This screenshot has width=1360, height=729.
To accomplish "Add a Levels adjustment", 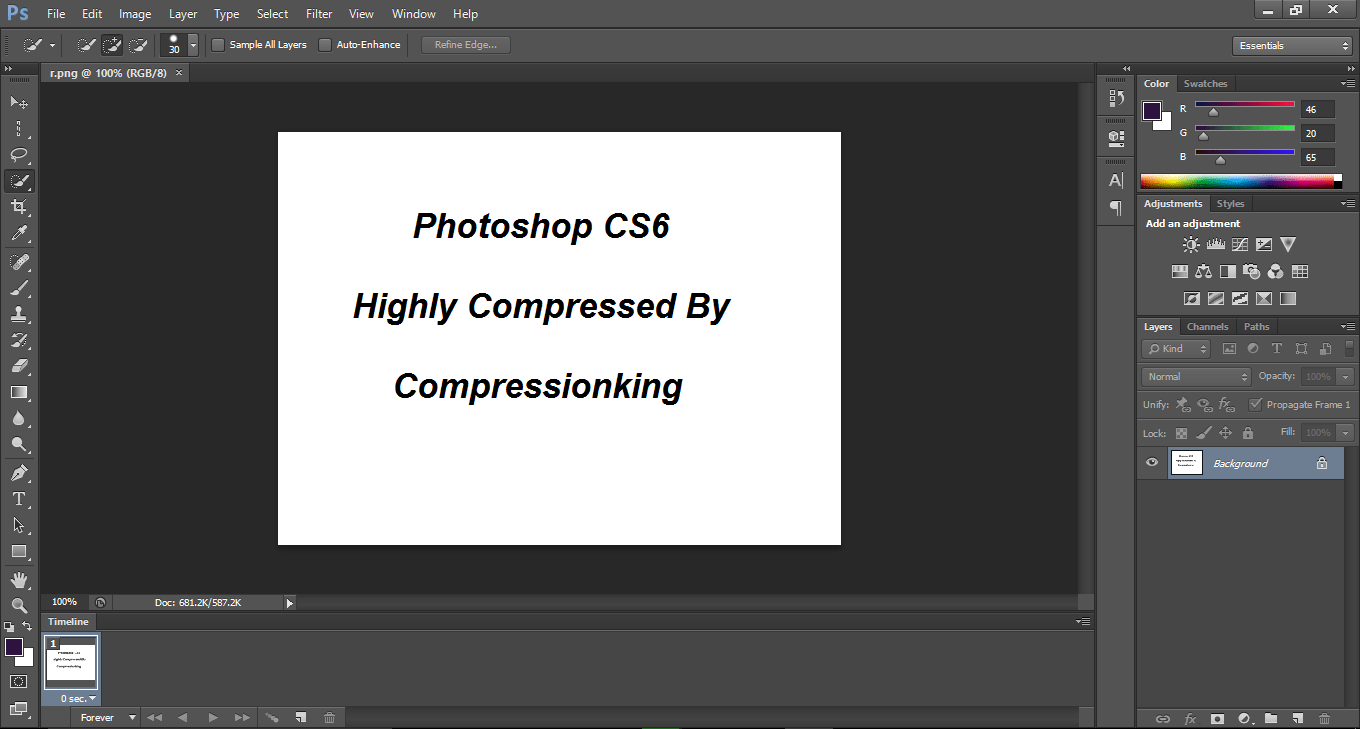I will coord(1214,244).
